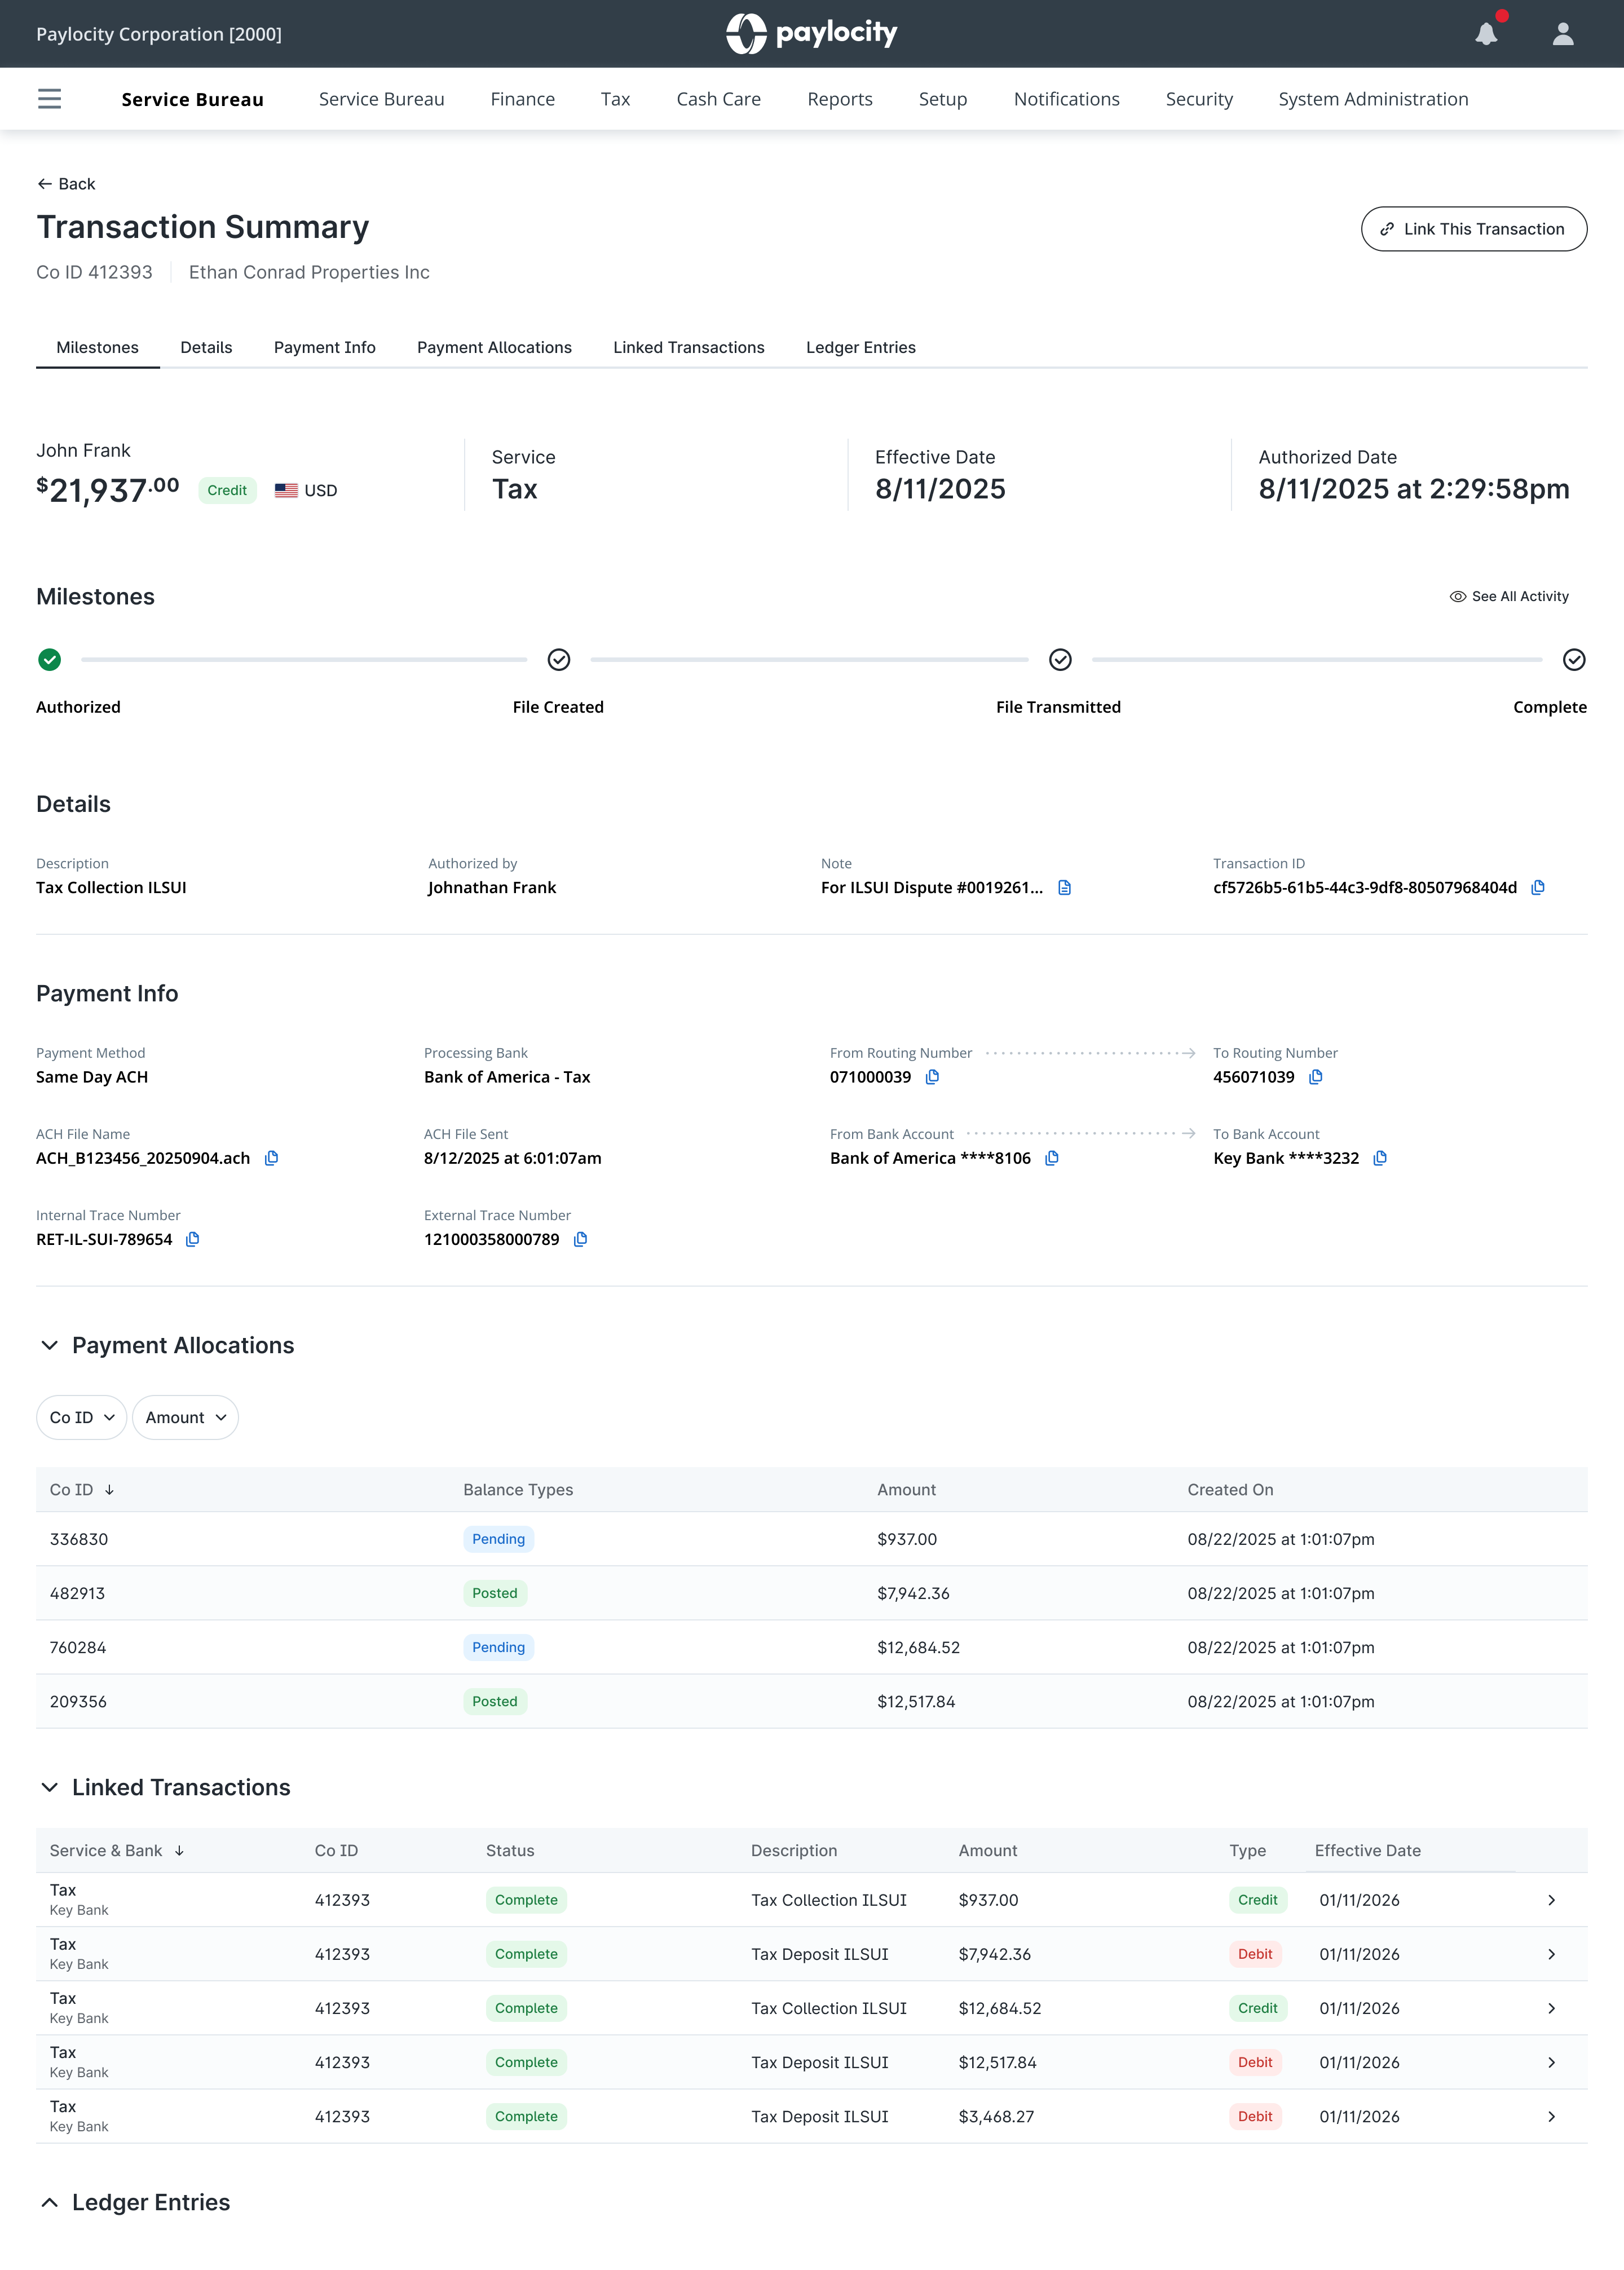Click See All Activity eye link
The image size is (1624, 2270).
[x=1509, y=596]
